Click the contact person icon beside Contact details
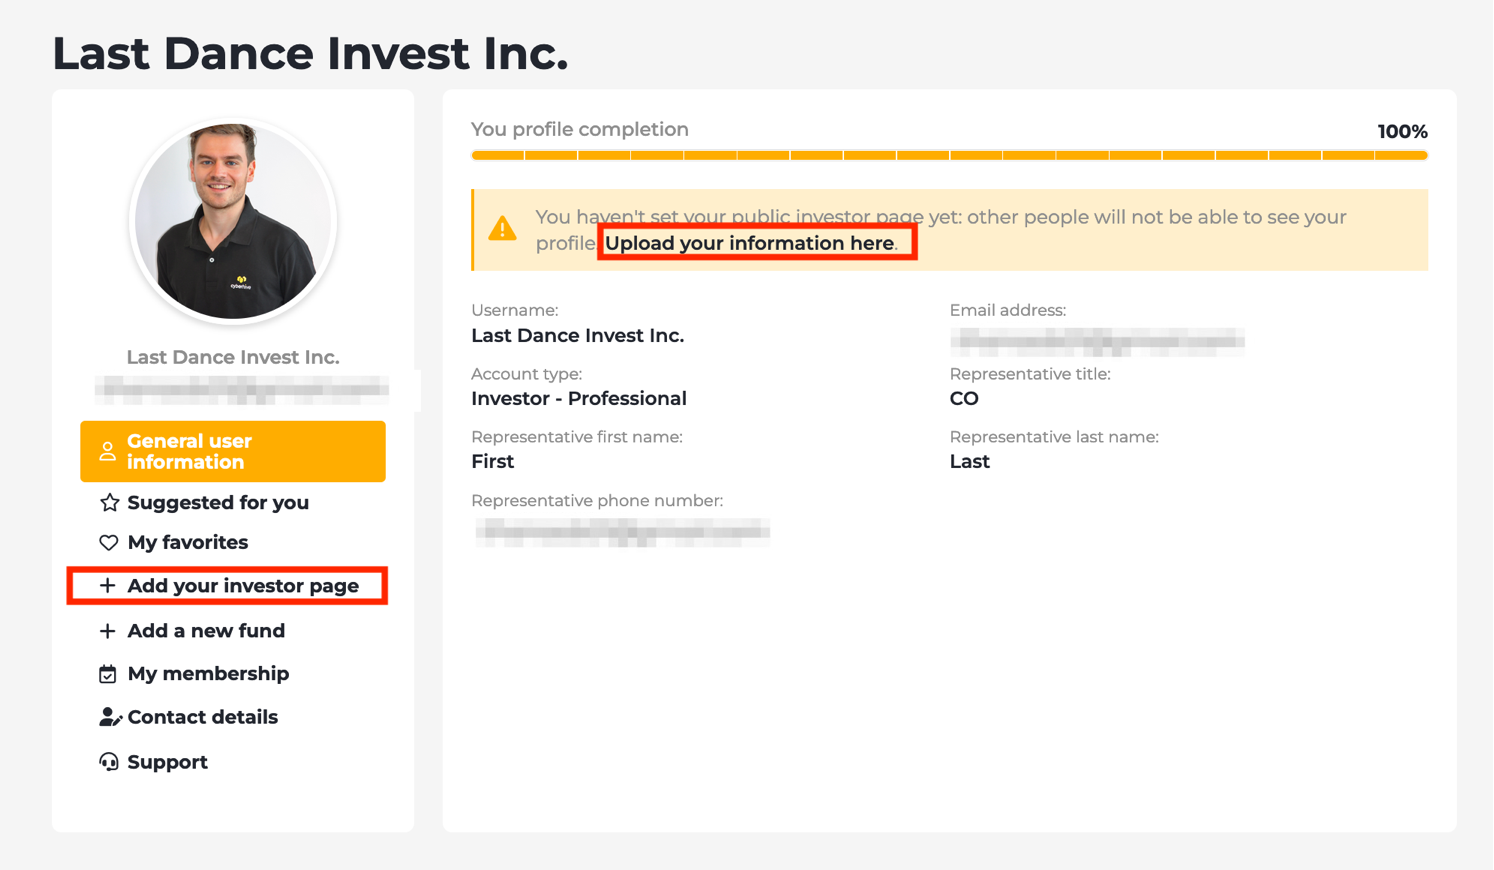 click(x=108, y=716)
